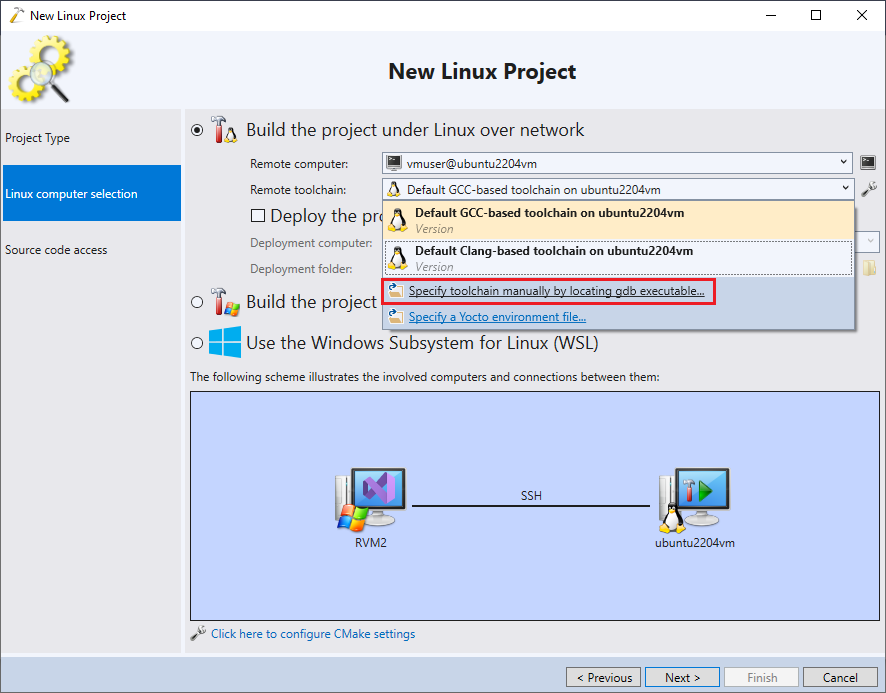Click the hammer-penguin icon for Linux network build

click(224, 129)
